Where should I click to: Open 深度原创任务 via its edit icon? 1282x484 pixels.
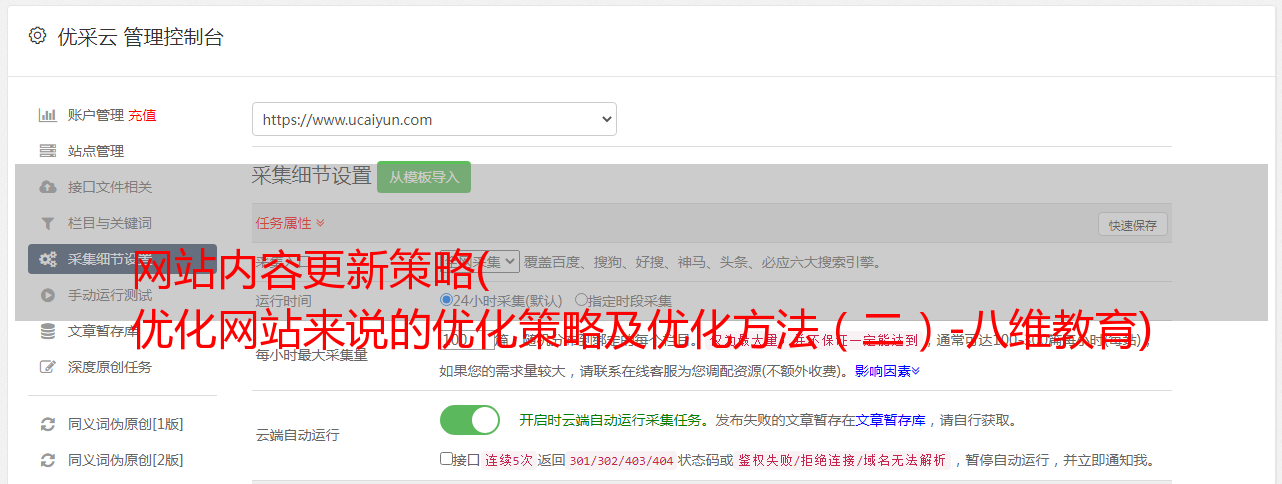[x=47, y=367]
